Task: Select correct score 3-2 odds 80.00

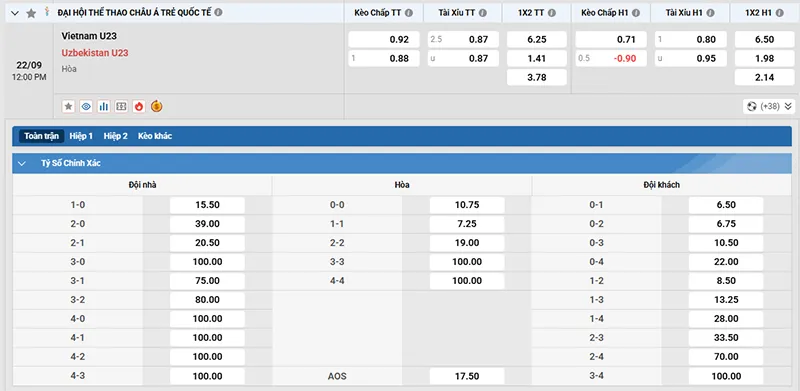Action: [207, 300]
